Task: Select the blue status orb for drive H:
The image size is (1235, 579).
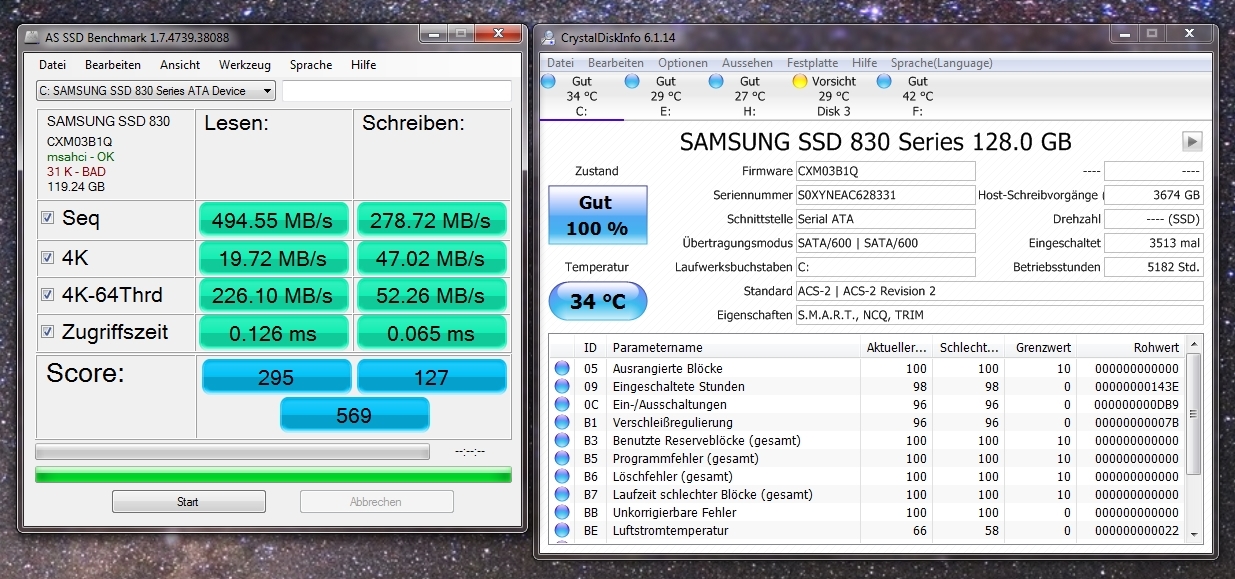Action: click(x=716, y=81)
